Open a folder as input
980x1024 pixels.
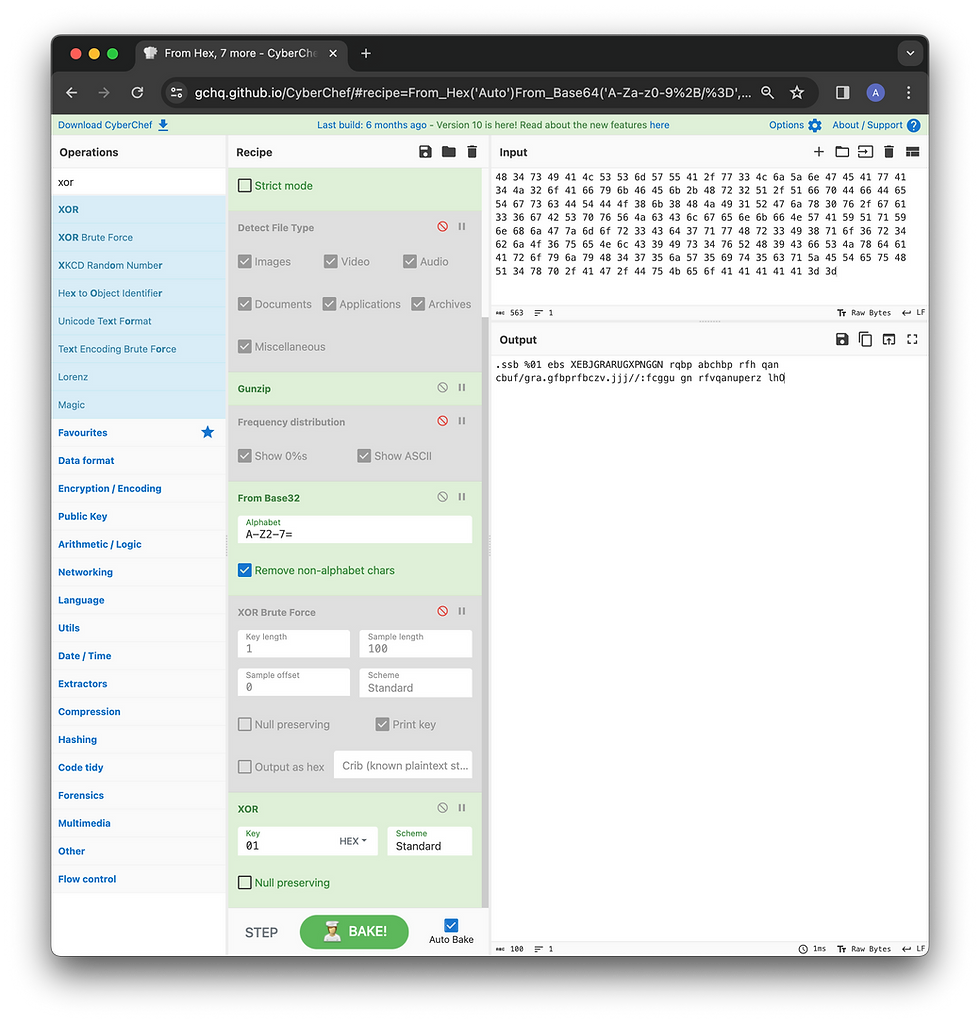(842, 152)
